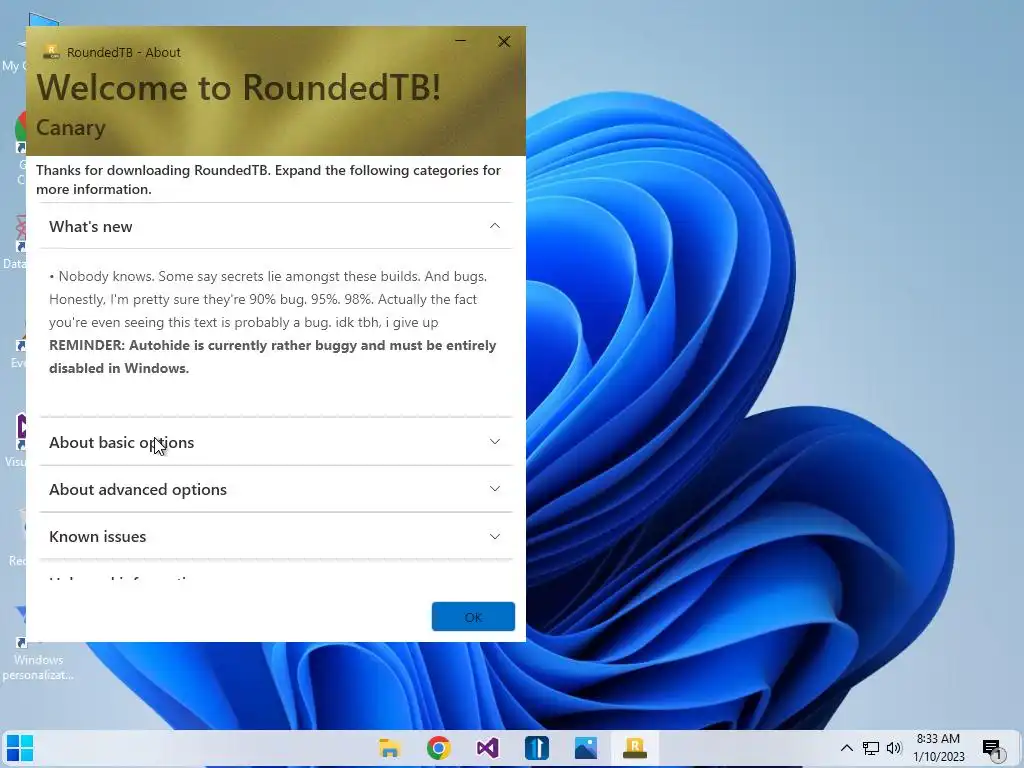Click the Welcome to RoundedTB! heading
1024x768 pixels.
pos(238,88)
